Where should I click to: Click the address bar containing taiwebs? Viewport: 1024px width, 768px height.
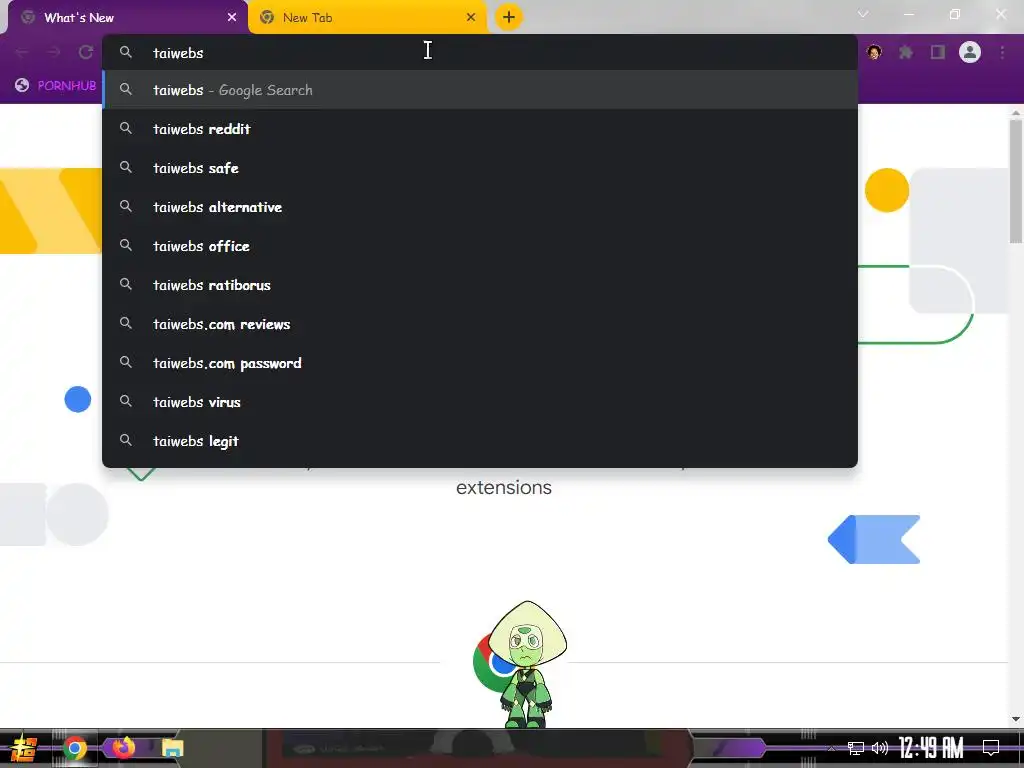tap(479, 52)
